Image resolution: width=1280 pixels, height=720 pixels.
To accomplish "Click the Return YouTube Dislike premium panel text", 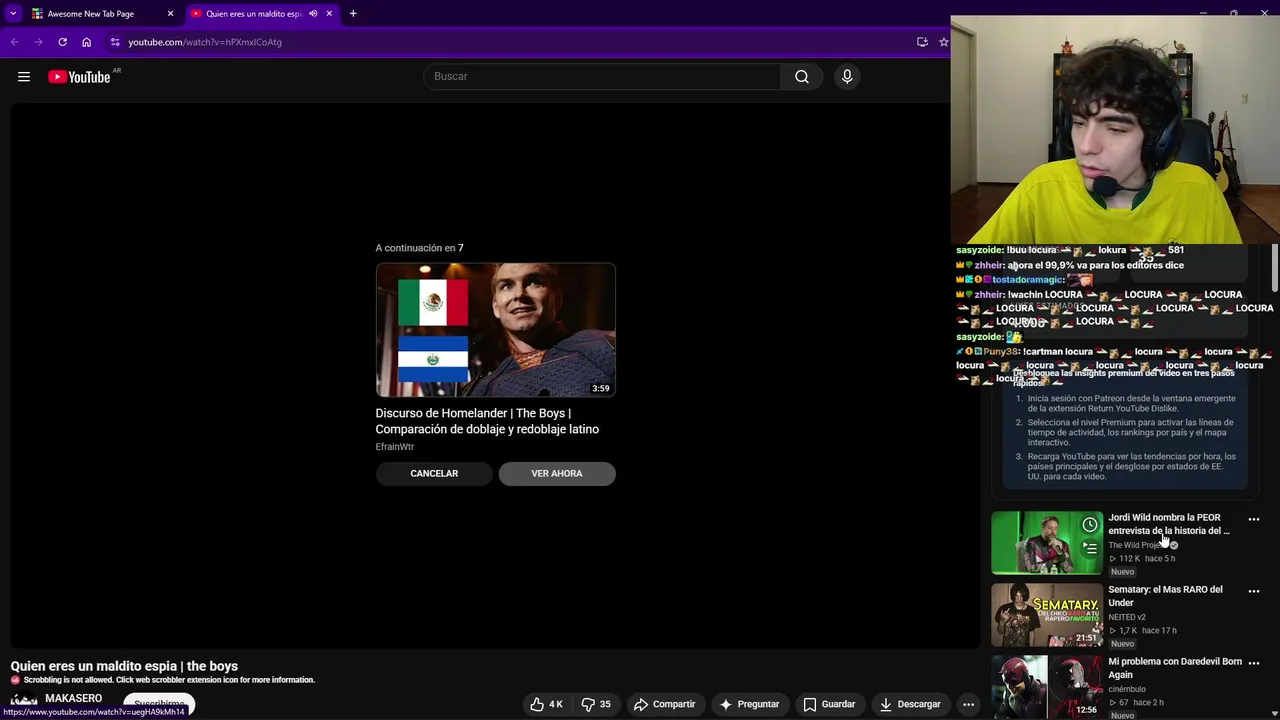I will 1124,428.
